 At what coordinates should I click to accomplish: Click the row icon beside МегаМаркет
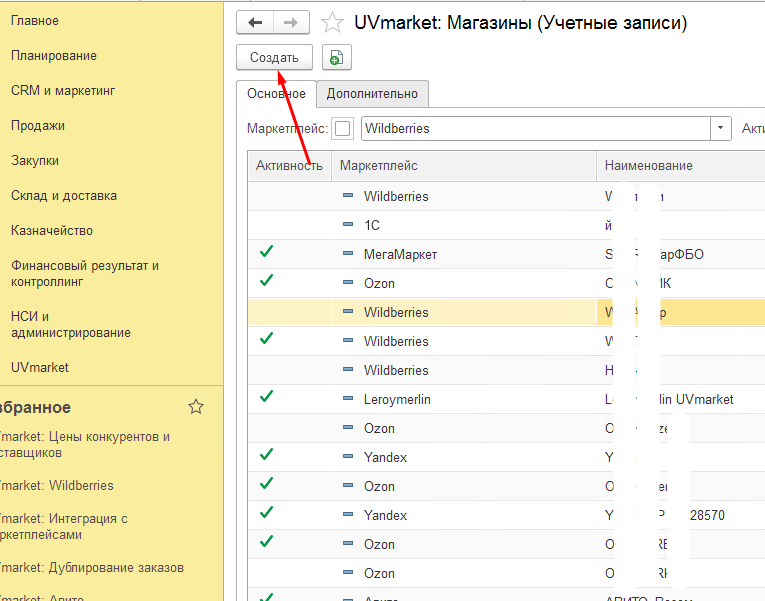tap(348, 254)
